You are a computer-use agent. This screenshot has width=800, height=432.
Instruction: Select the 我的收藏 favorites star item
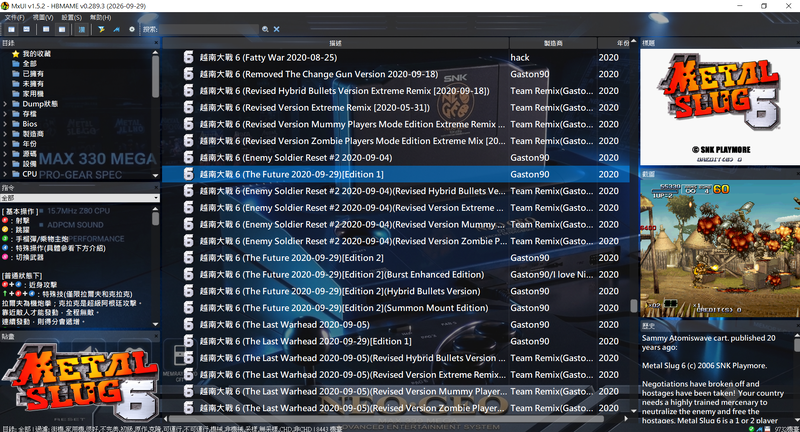click(31, 54)
